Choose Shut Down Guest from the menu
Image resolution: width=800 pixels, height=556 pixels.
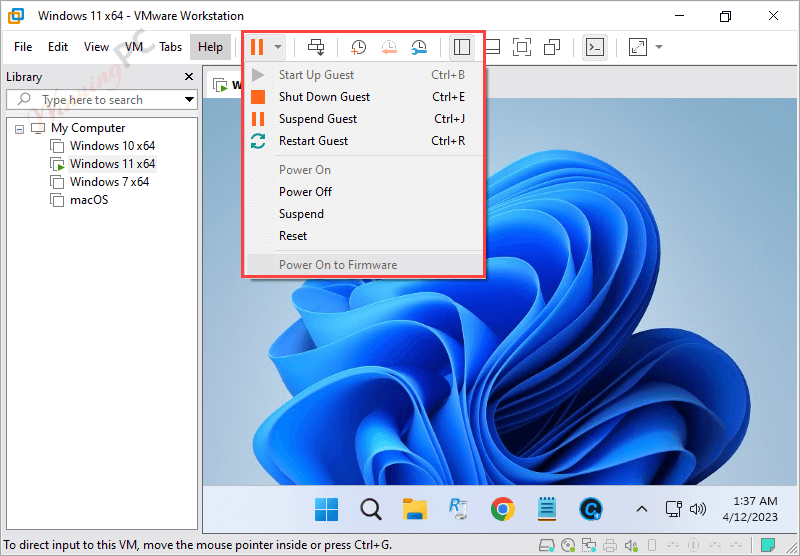pos(364,97)
